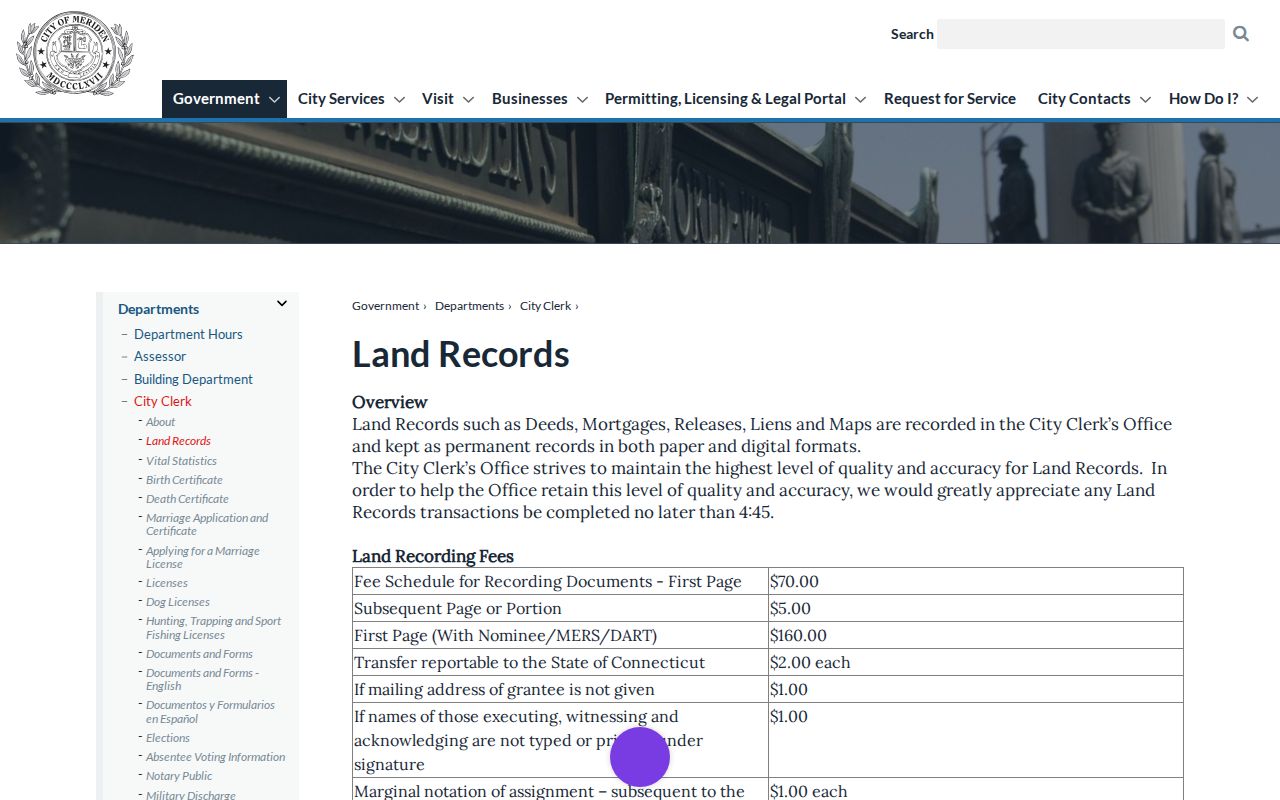Click the Government breadcrumb link
Image resolution: width=1280 pixels, height=800 pixels.
click(x=385, y=306)
